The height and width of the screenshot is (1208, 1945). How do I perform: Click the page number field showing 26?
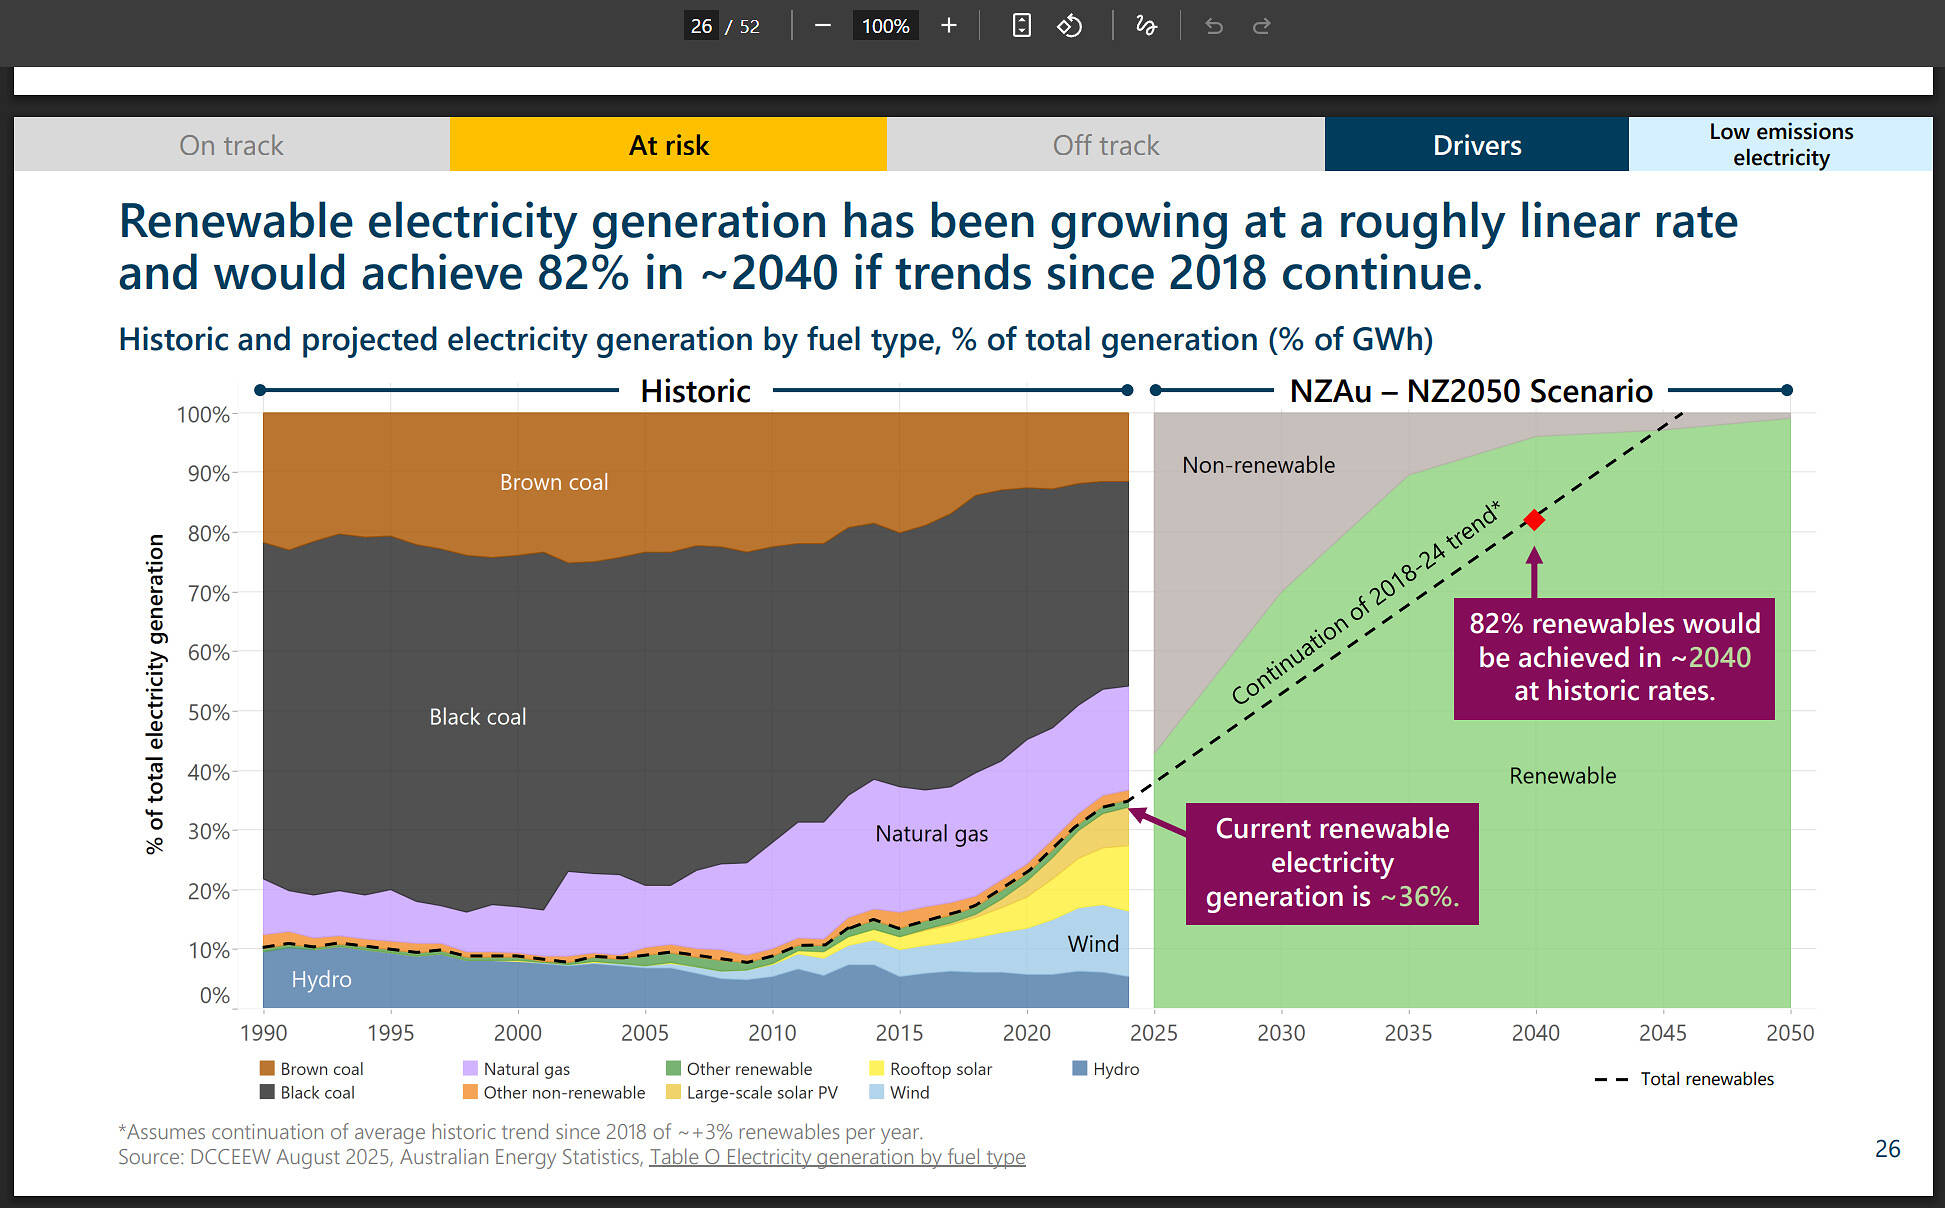(x=701, y=26)
